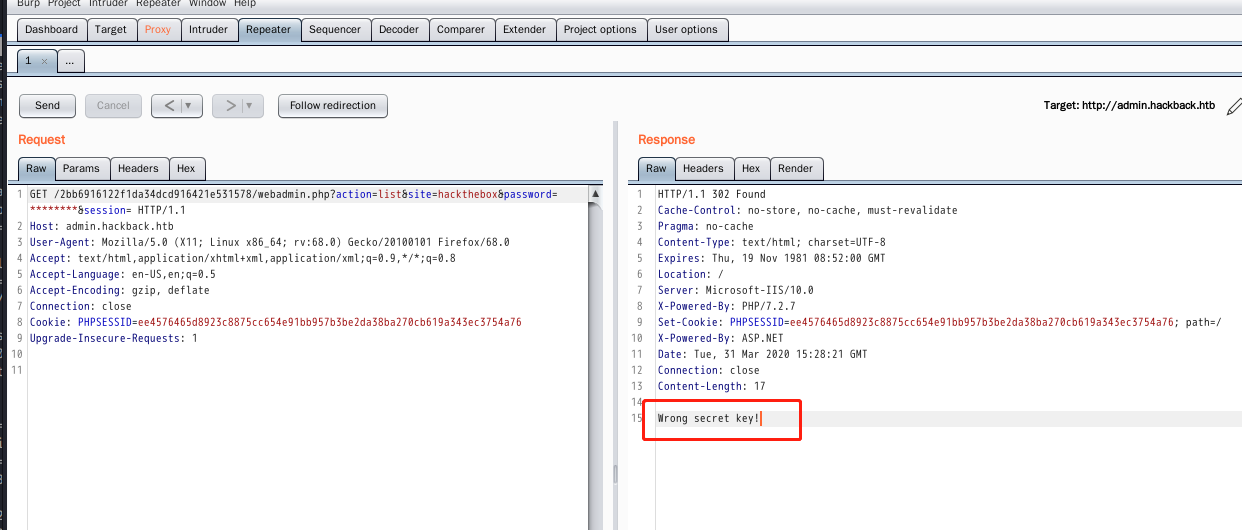Click the Server: Microsoft-IIS/10.0 header
Viewport: 1242px width, 530px height.
point(735,290)
